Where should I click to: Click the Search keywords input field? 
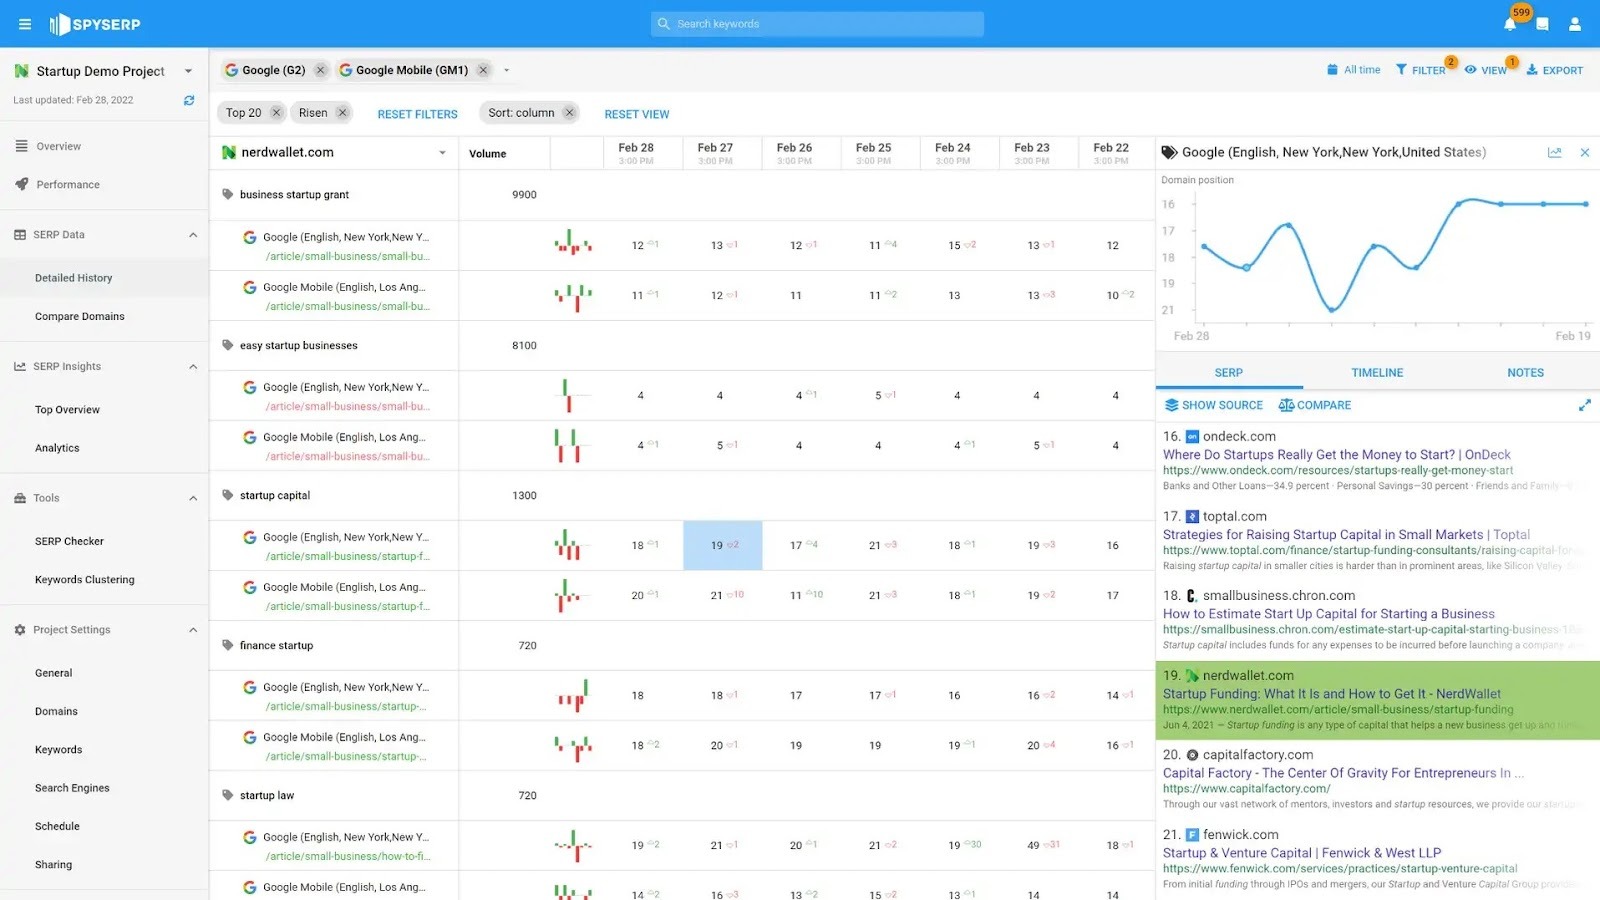(x=816, y=23)
